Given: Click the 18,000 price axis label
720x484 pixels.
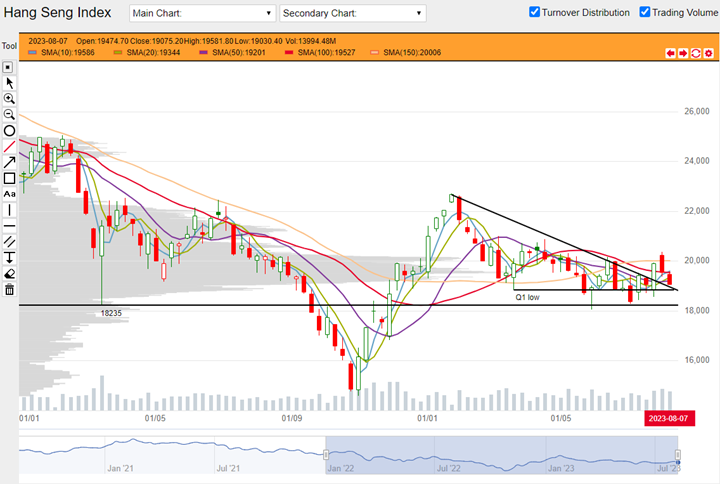Looking at the screenshot, I should click(x=697, y=310).
